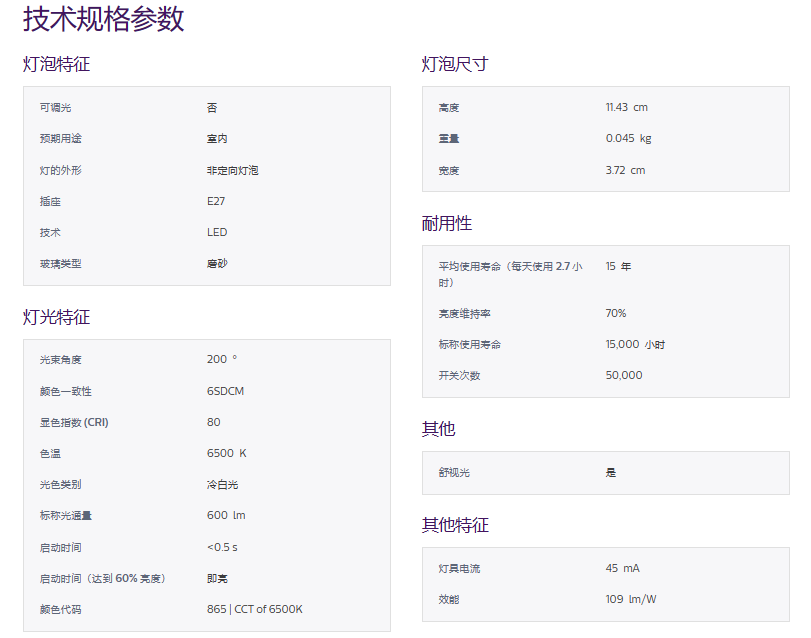Click the 启动时间 label without brightness note
Screen dimensions: 811x638
pos(61,548)
